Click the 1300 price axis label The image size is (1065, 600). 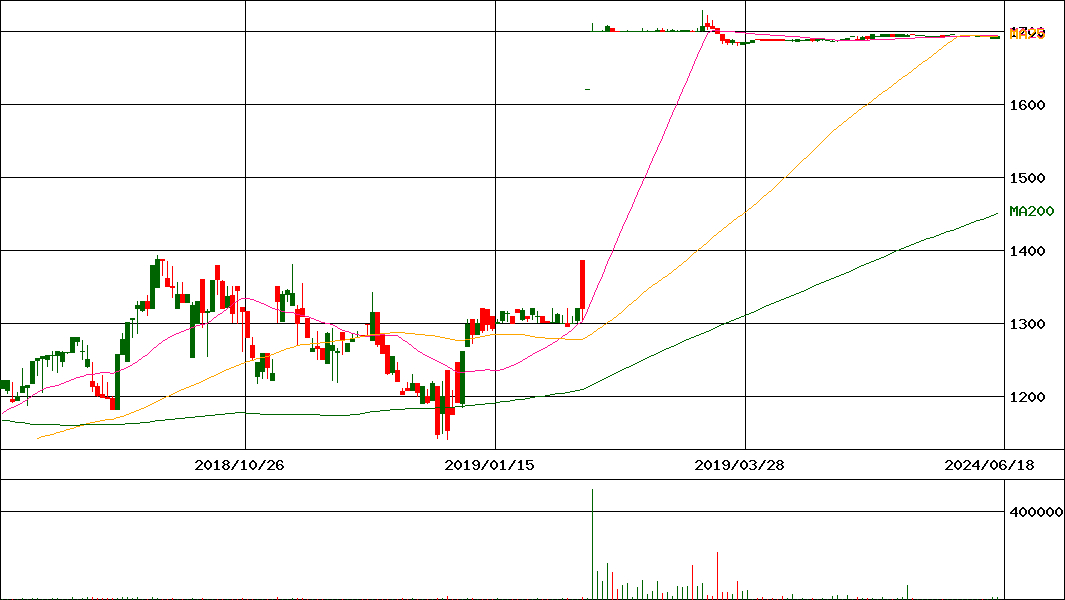(x=1027, y=324)
